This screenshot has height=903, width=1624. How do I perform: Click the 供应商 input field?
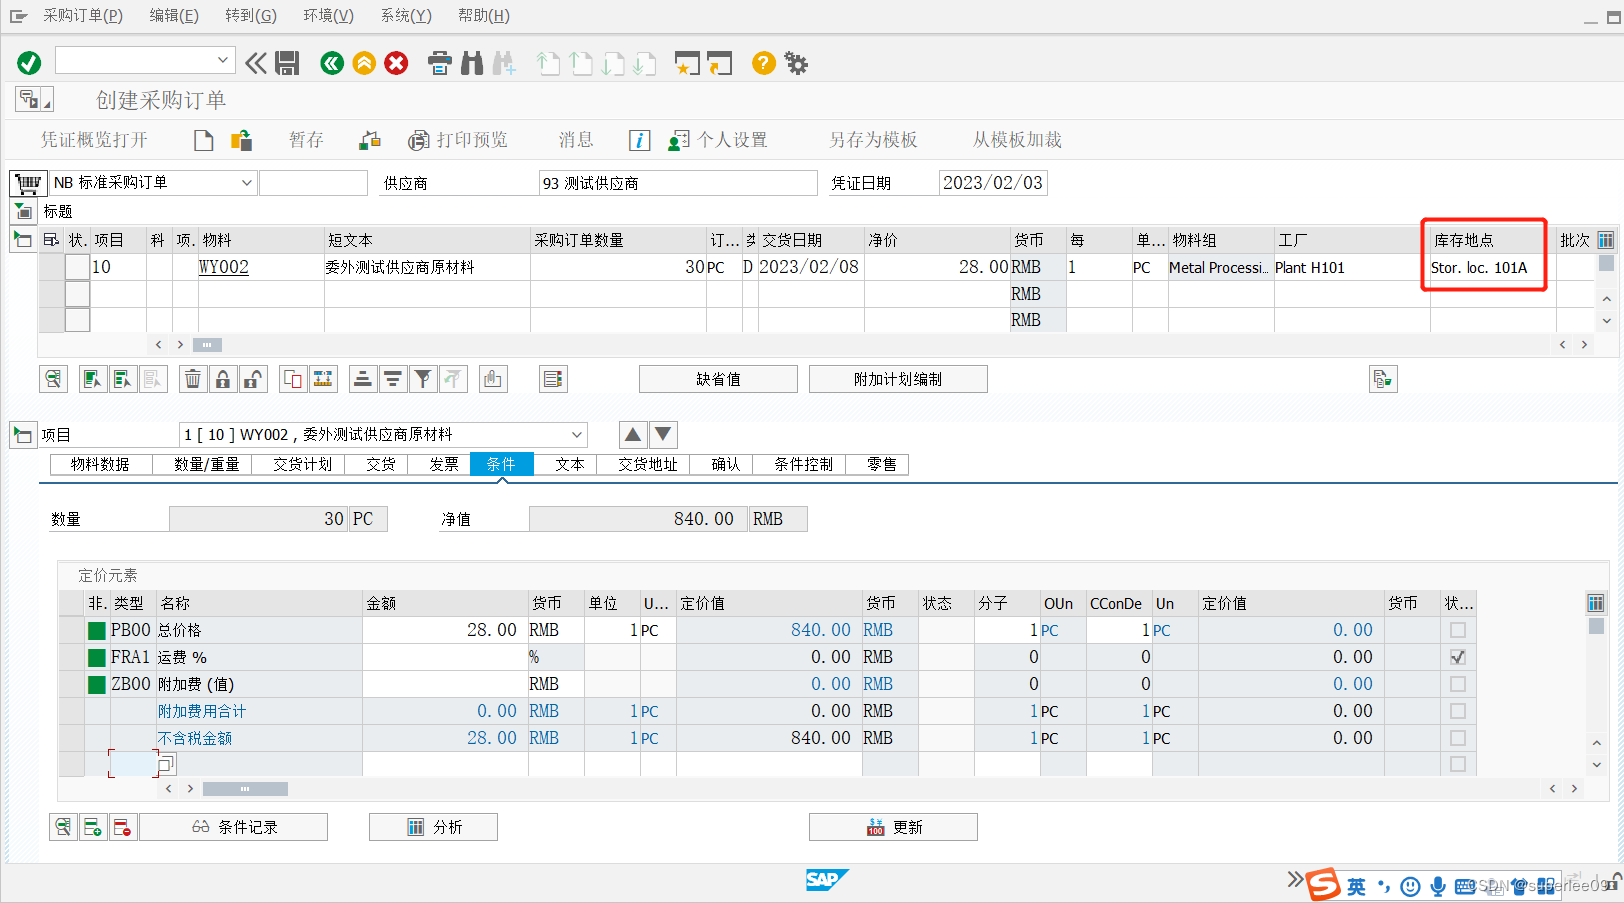coord(679,183)
